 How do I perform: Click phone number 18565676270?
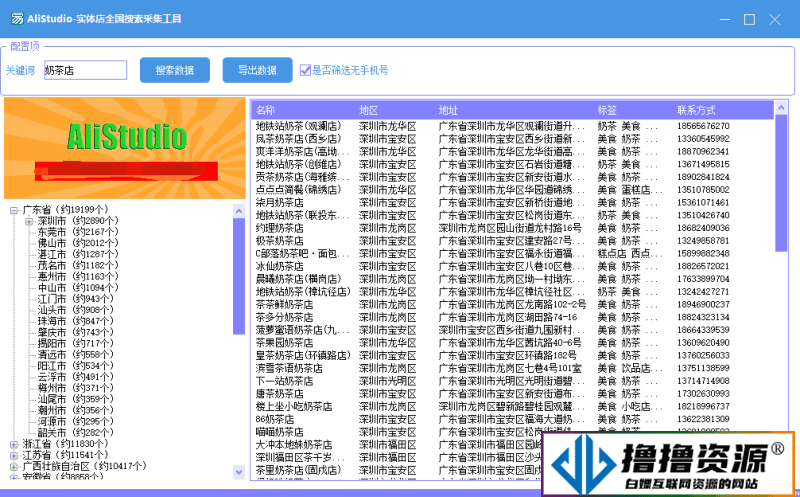coord(703,126)
